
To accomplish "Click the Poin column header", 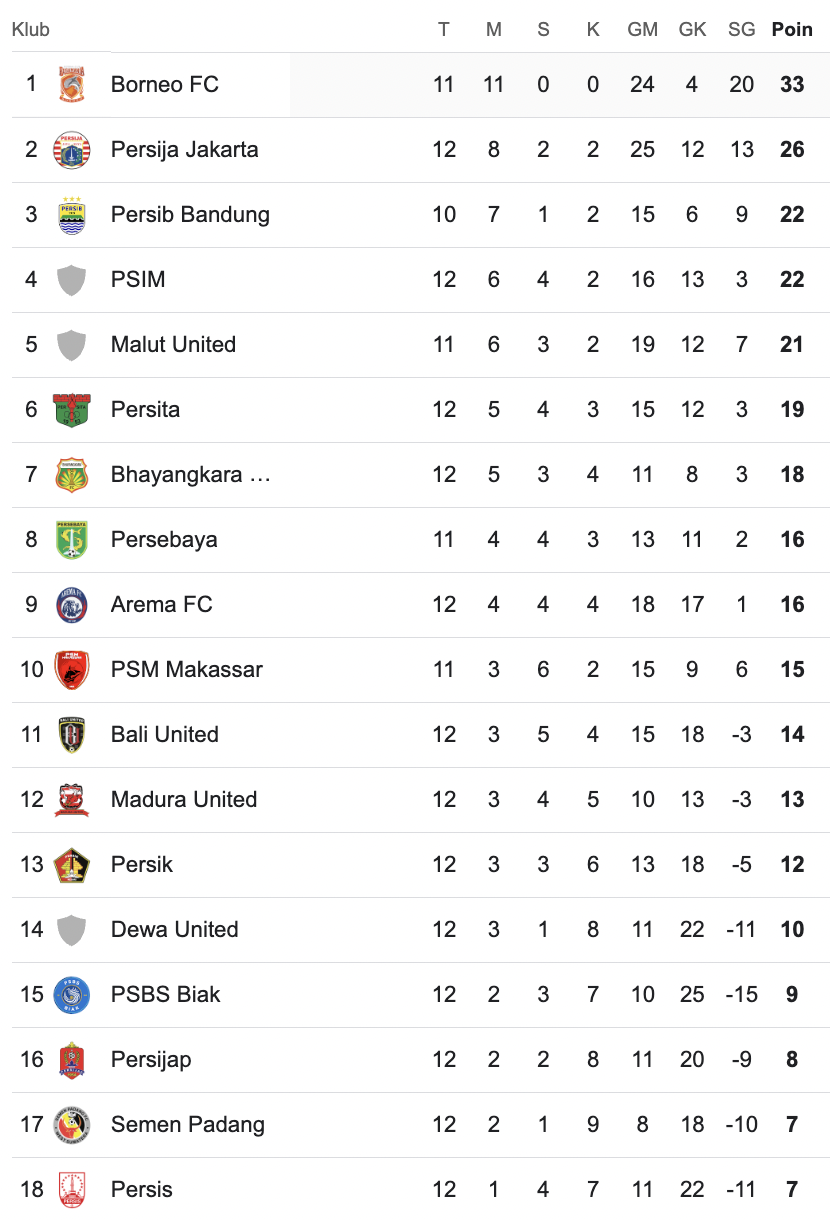I will coord(792,30).
